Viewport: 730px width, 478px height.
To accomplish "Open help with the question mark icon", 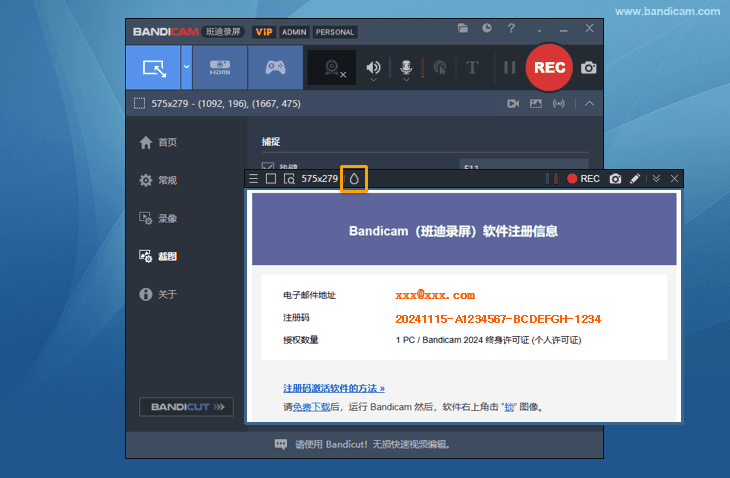I will pyautogui.click(x=511, y=28).
